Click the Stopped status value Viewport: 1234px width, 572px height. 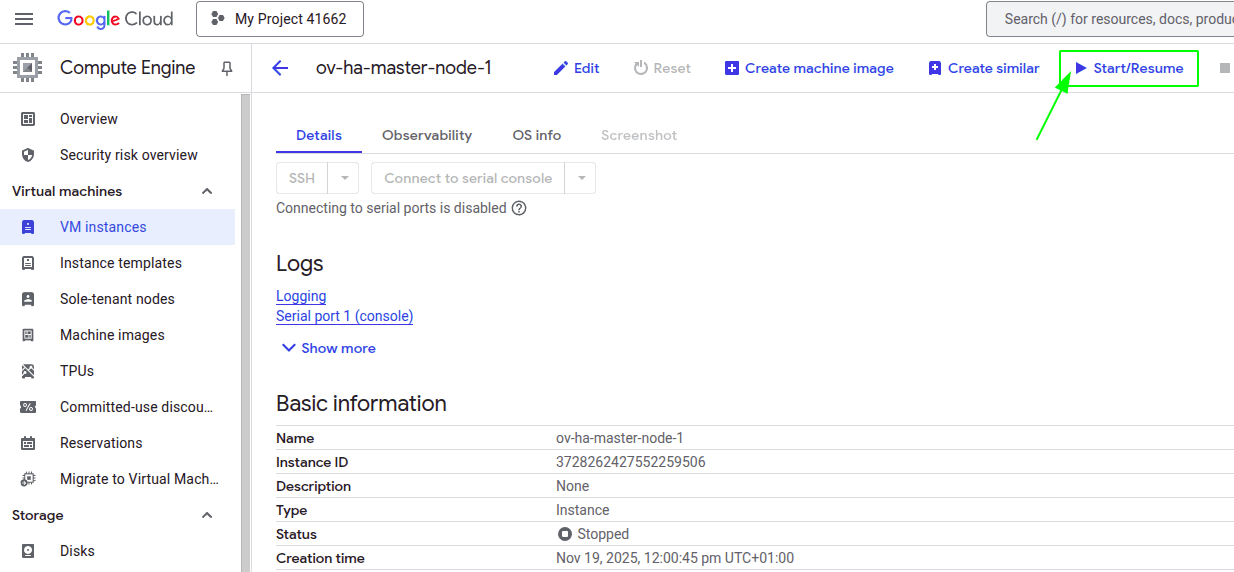pyautogui.click(x=594, y=534)
